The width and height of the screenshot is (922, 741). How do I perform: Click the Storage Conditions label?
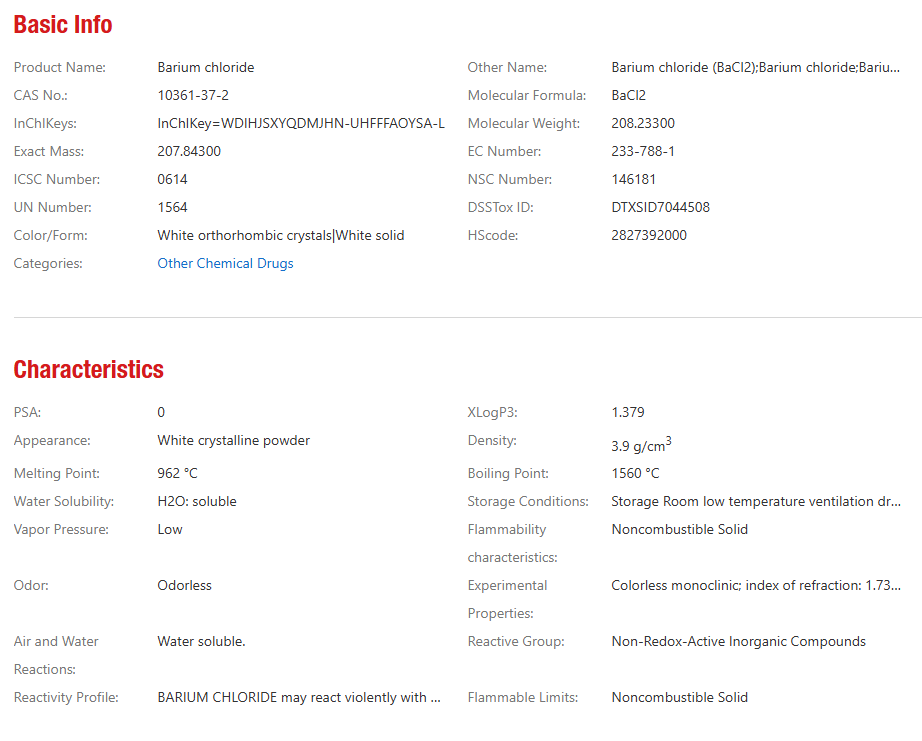click(528, 502)
